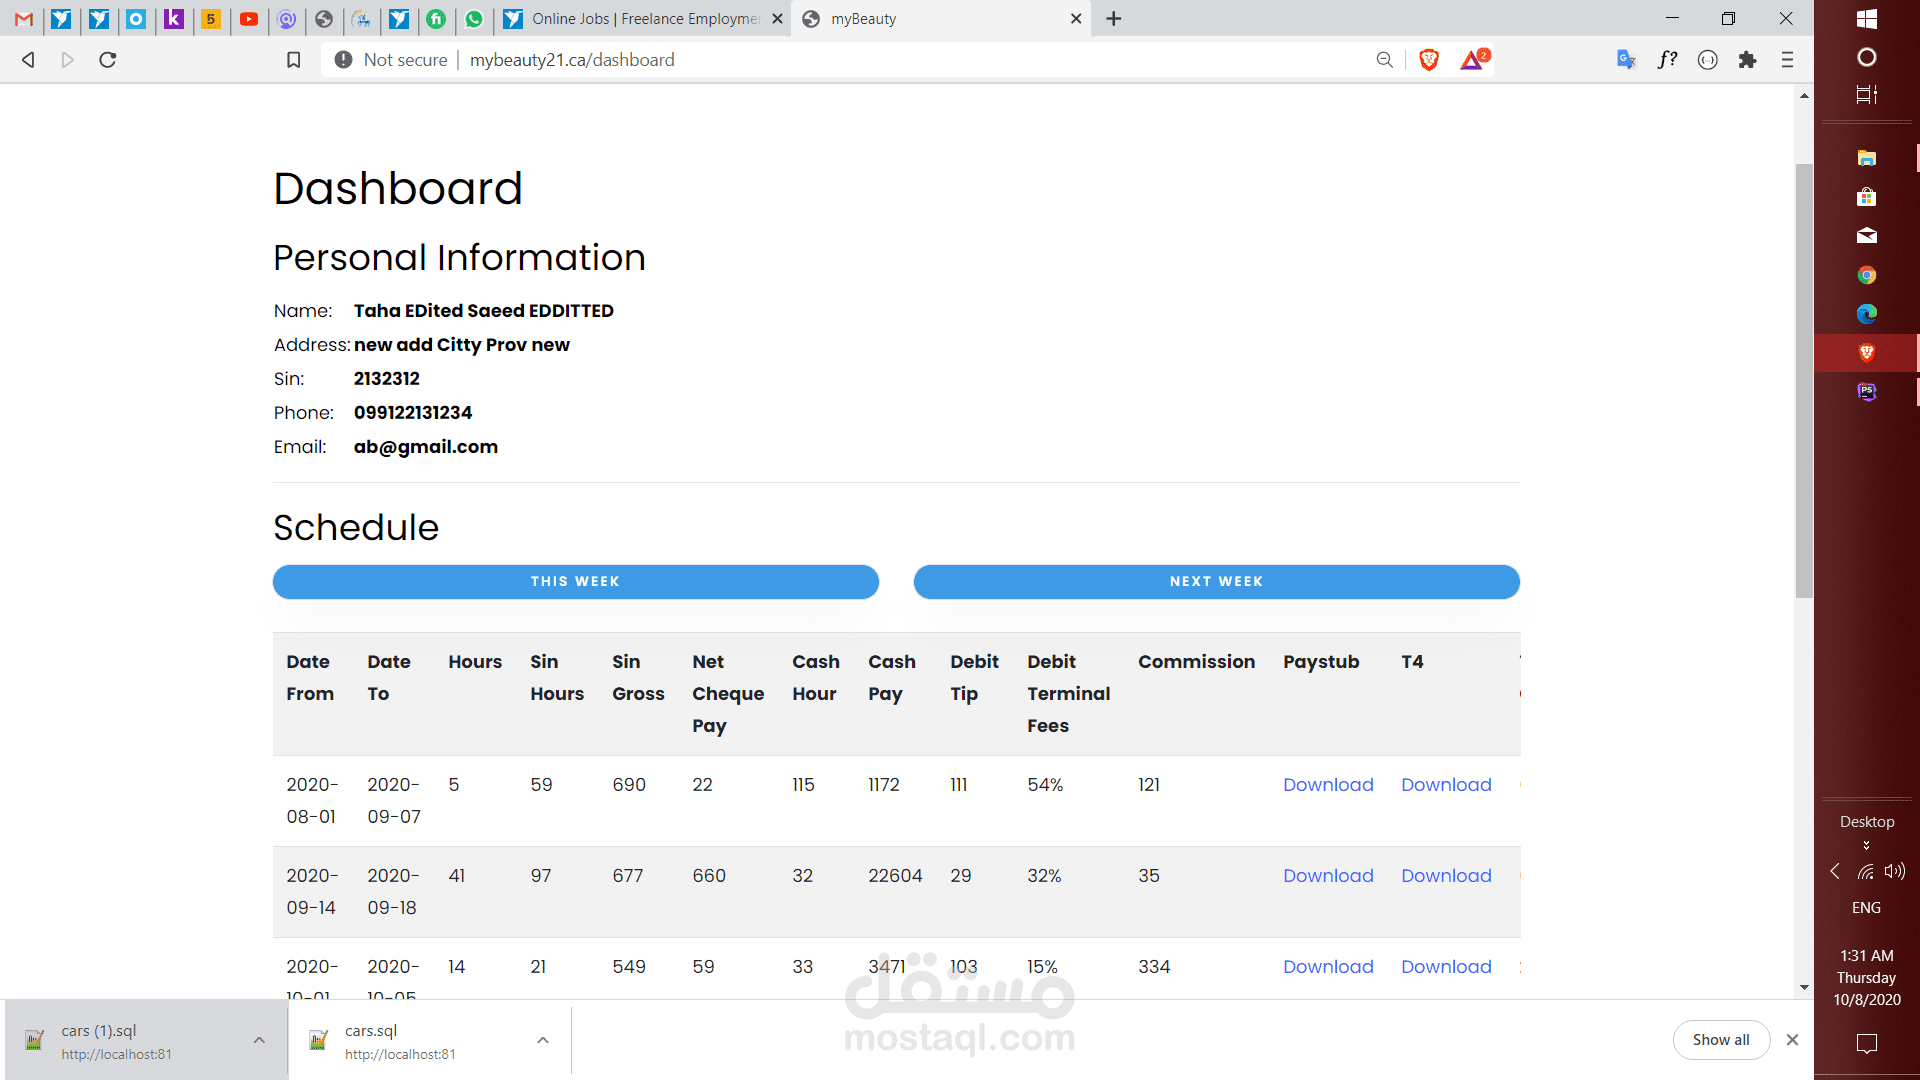This screenshot has height=1080, width=1920.
Task: Reload the dashboard page
Action: click(108, 60)
